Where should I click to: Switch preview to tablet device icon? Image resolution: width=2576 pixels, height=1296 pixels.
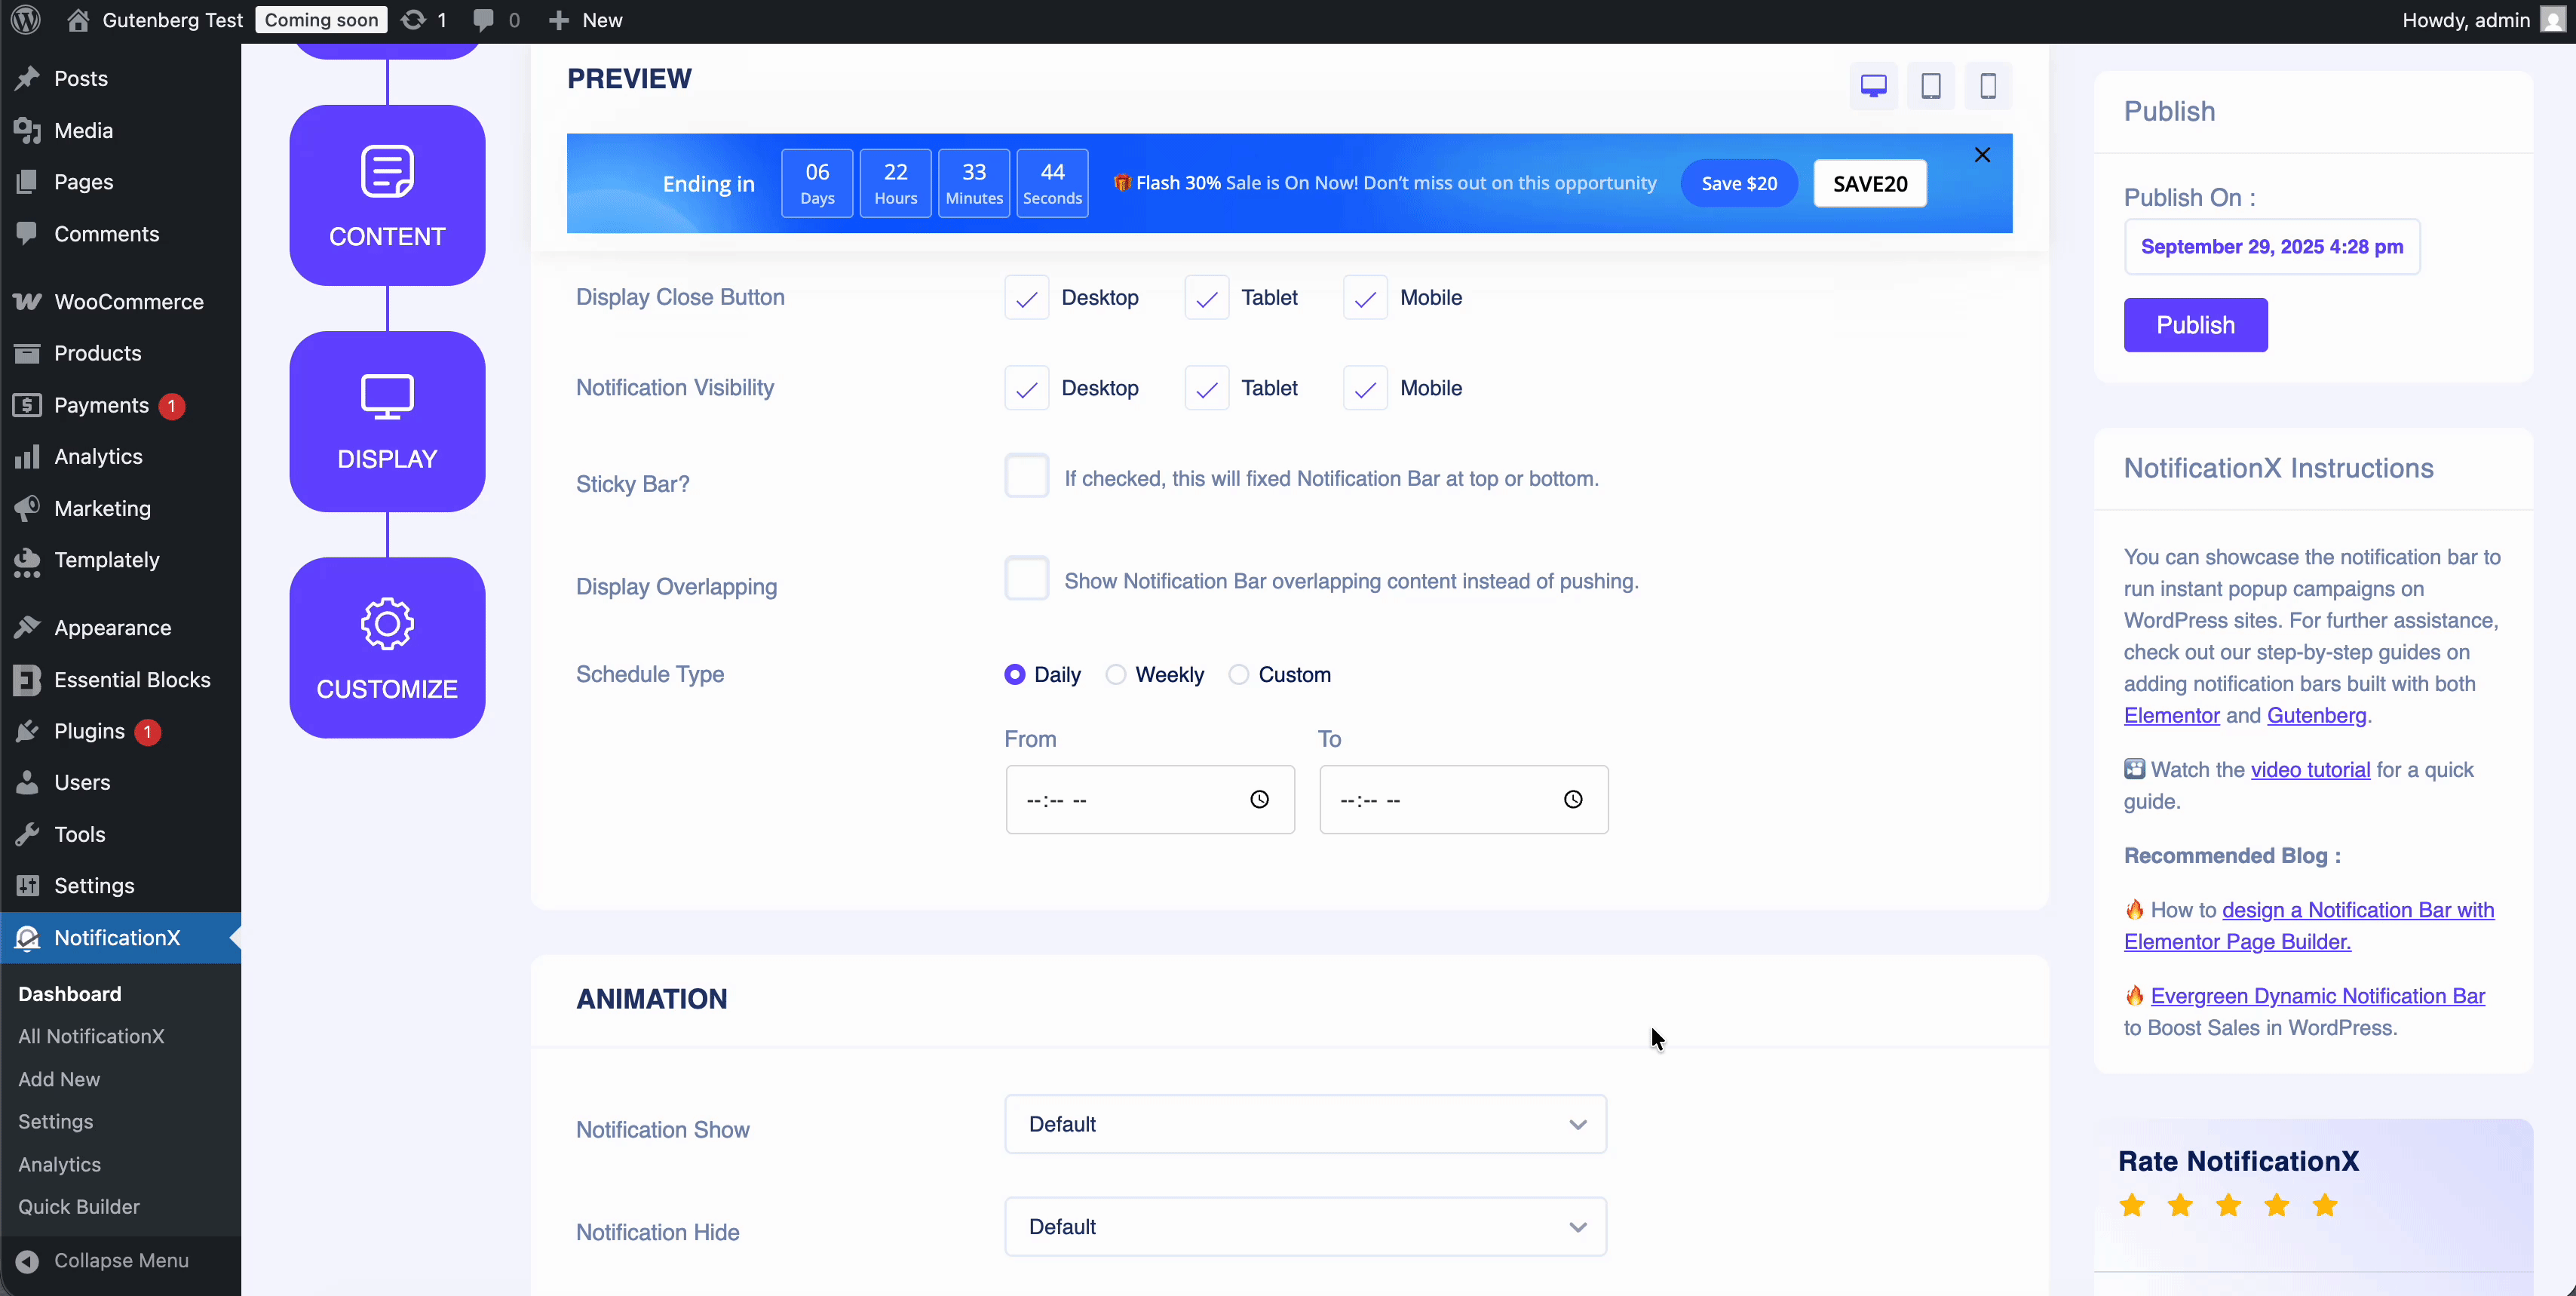pos(1930,86)
